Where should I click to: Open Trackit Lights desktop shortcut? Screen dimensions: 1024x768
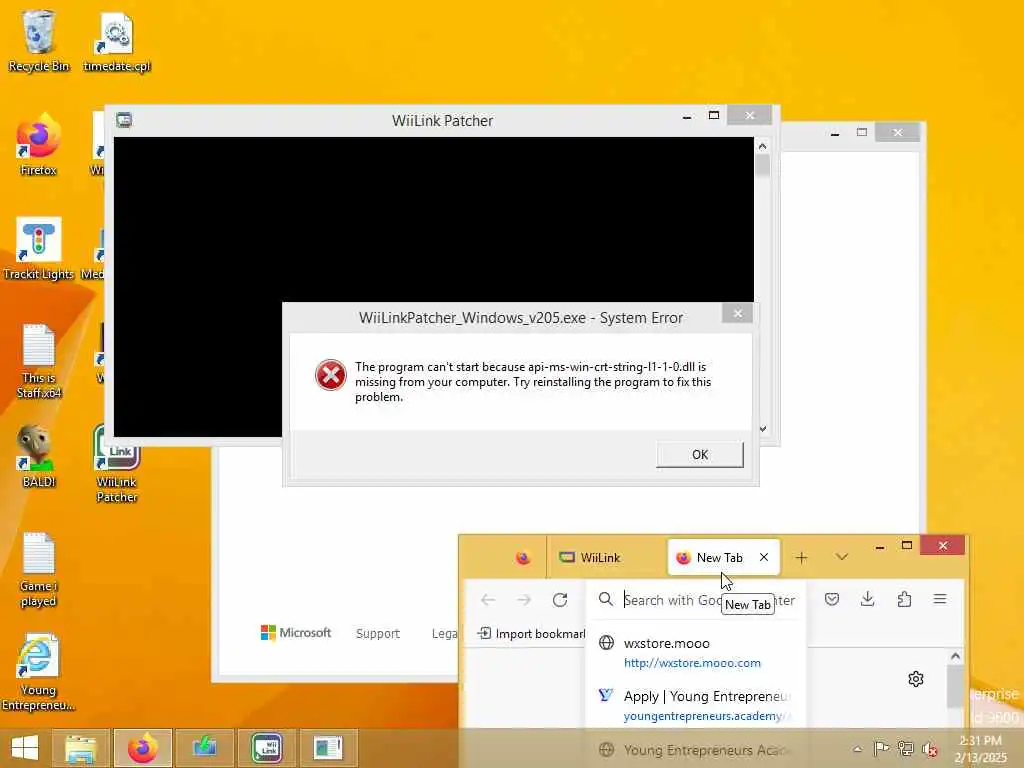39,249
